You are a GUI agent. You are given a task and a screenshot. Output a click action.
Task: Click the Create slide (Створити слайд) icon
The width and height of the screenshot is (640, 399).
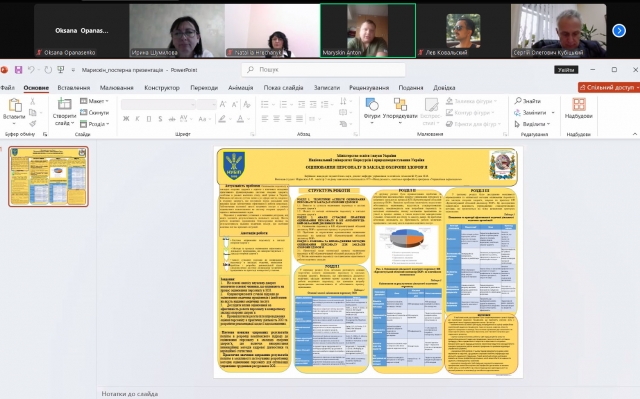coord(64,104)
